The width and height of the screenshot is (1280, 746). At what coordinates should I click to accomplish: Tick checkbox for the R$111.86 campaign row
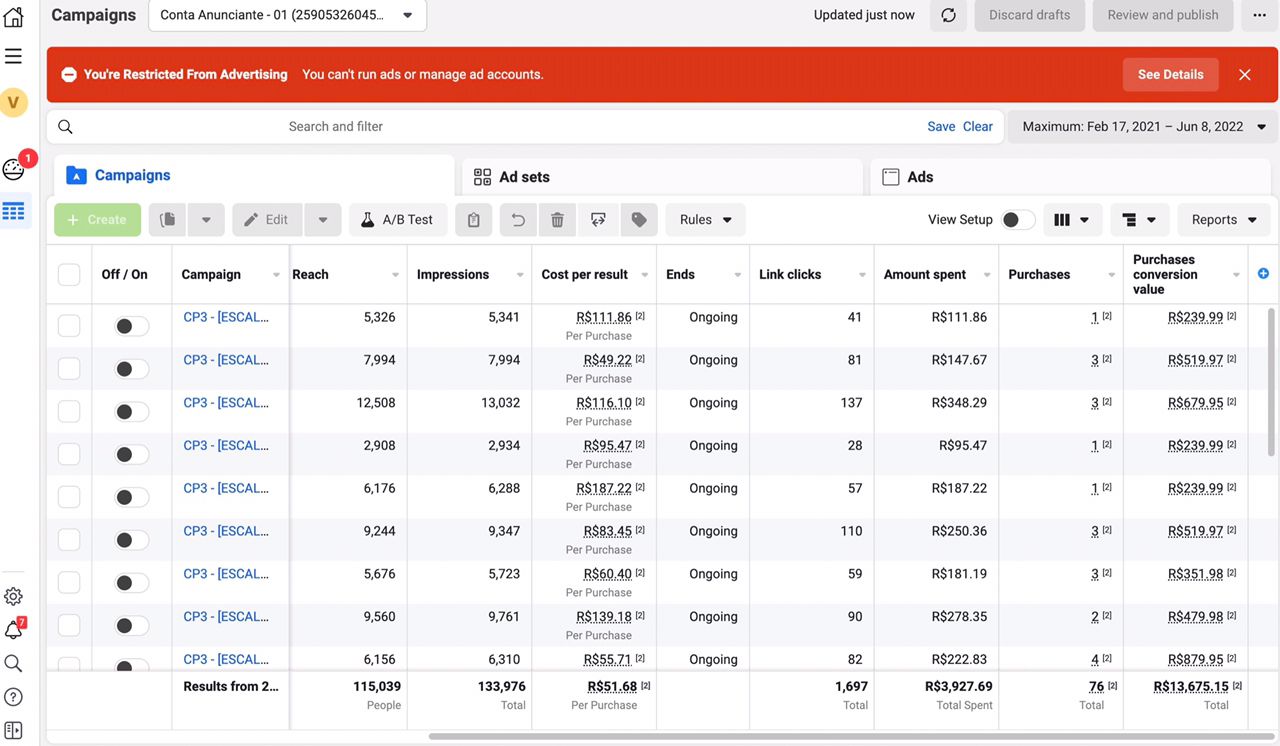click(69, 326)
